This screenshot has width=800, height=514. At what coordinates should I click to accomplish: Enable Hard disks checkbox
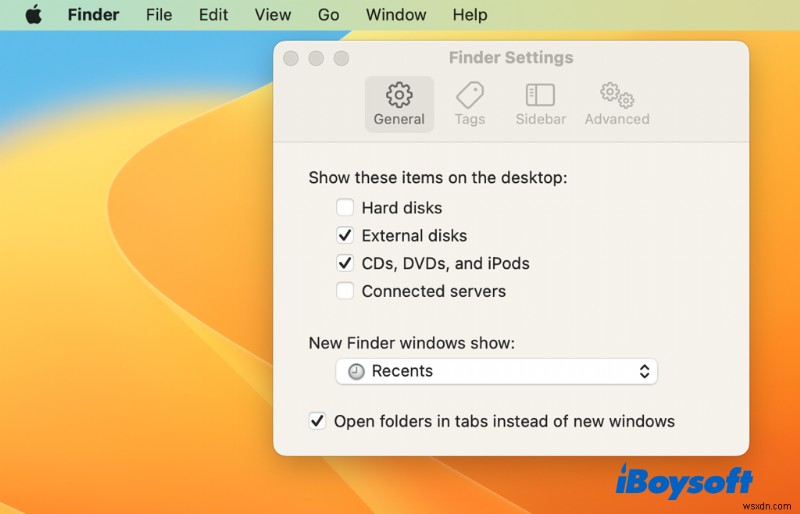pos(345,207)
